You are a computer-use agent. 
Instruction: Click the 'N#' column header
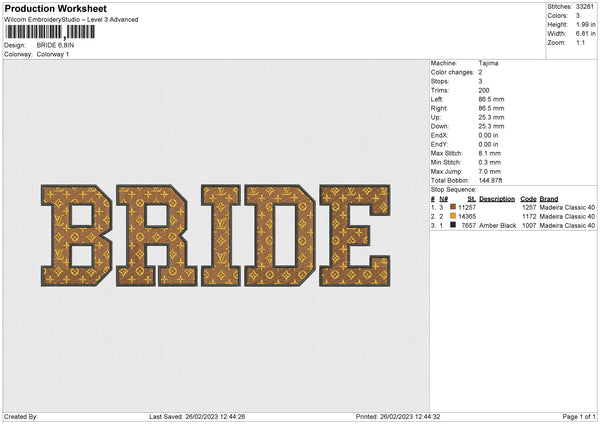443,199
